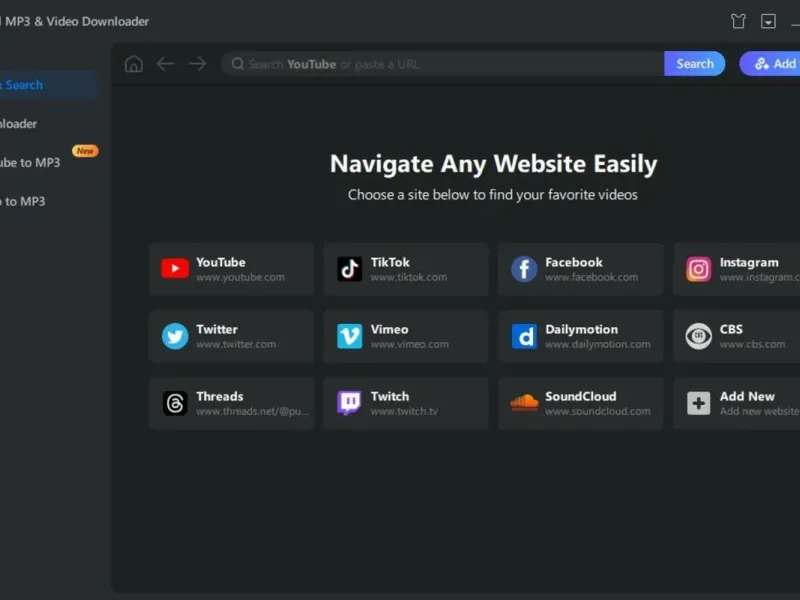800x600 pixels.
Task: Click the Vimeo title text
Action: coord(389,330)
